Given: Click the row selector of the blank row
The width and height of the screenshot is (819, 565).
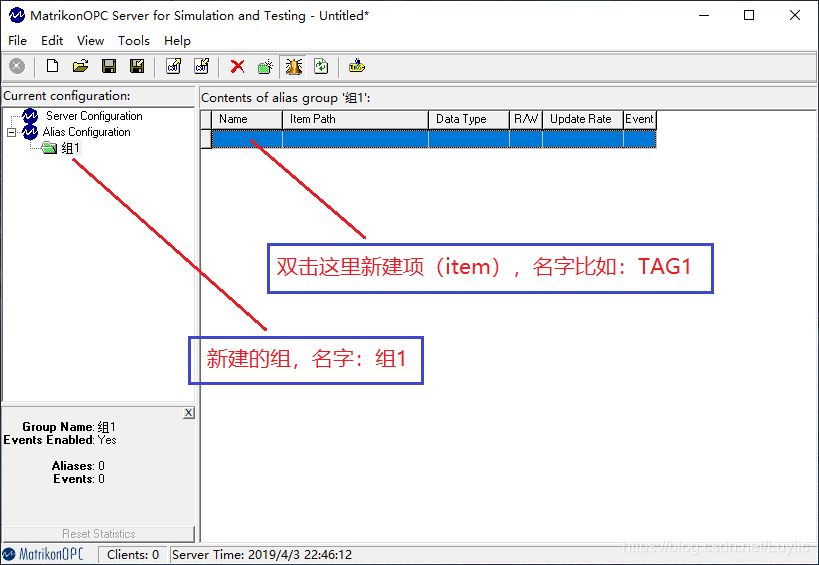Looking at the screenshot, I should click(206, 139).
